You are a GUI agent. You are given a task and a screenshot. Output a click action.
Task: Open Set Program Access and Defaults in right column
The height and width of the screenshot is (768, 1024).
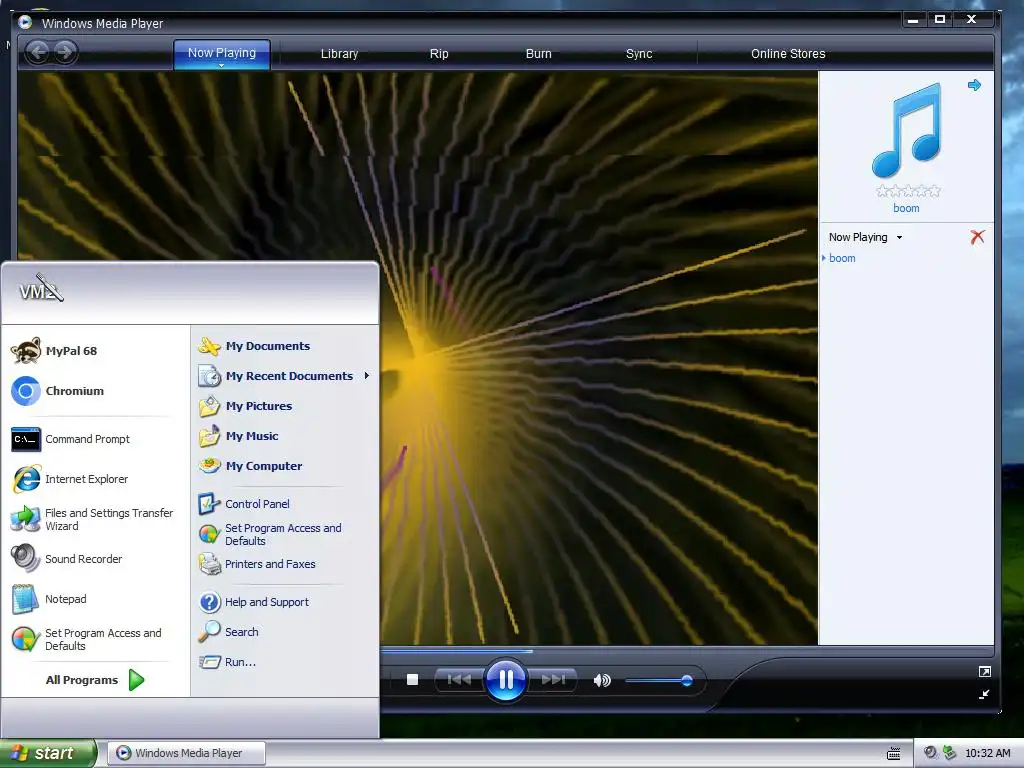click(285, 534)
